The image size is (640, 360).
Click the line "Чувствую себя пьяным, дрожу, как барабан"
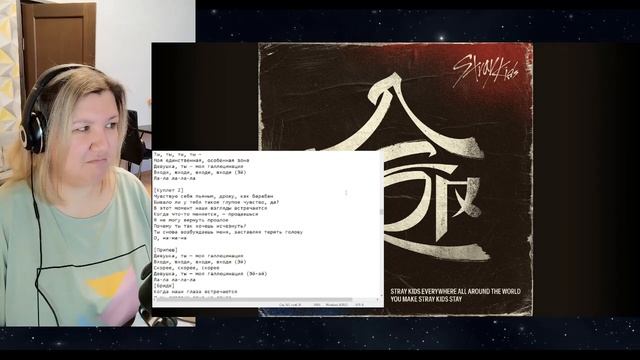pos(213,196)
